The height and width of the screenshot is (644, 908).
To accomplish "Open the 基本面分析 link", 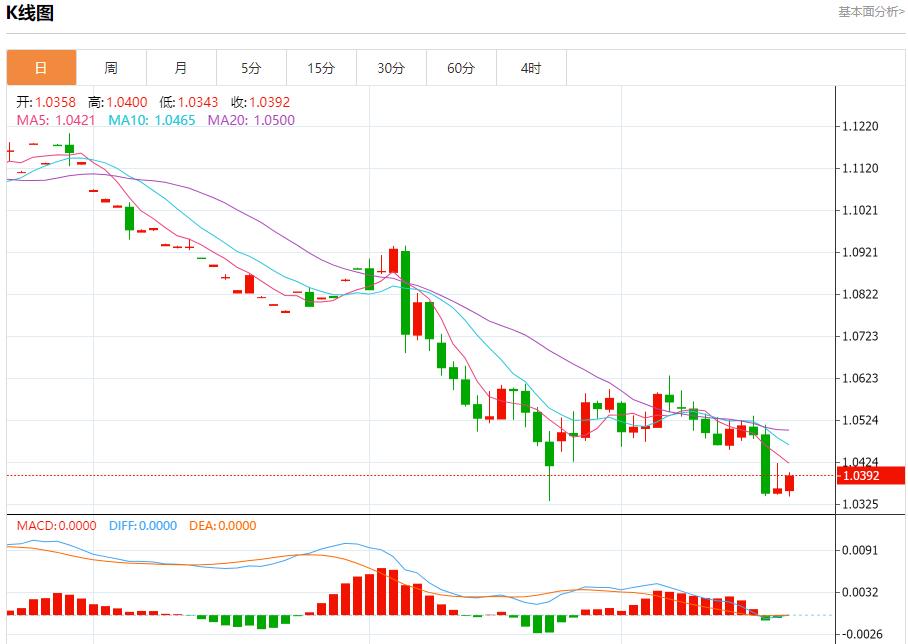I will coord(871,12).
